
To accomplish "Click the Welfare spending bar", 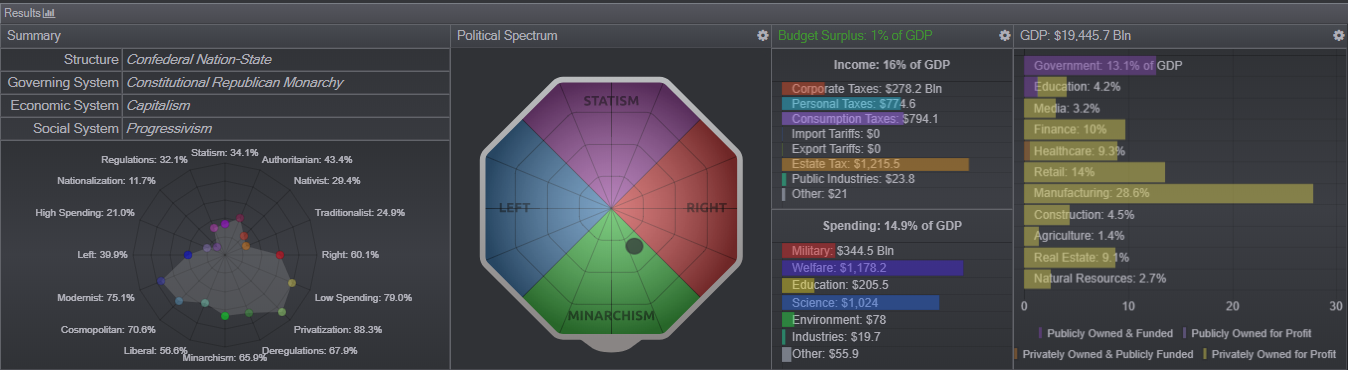I will tap(872, 268).
